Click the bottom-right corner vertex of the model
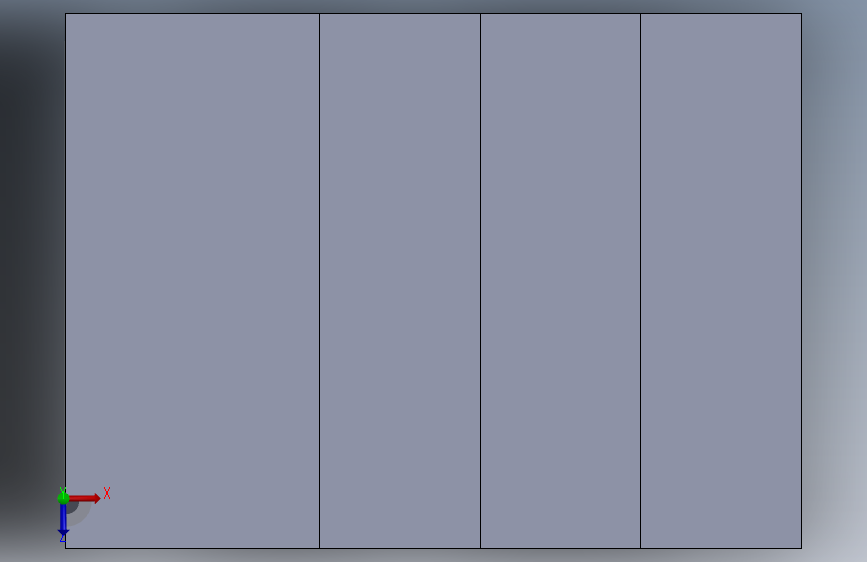This screenshot has height=562, width=867. coord(801,548)
